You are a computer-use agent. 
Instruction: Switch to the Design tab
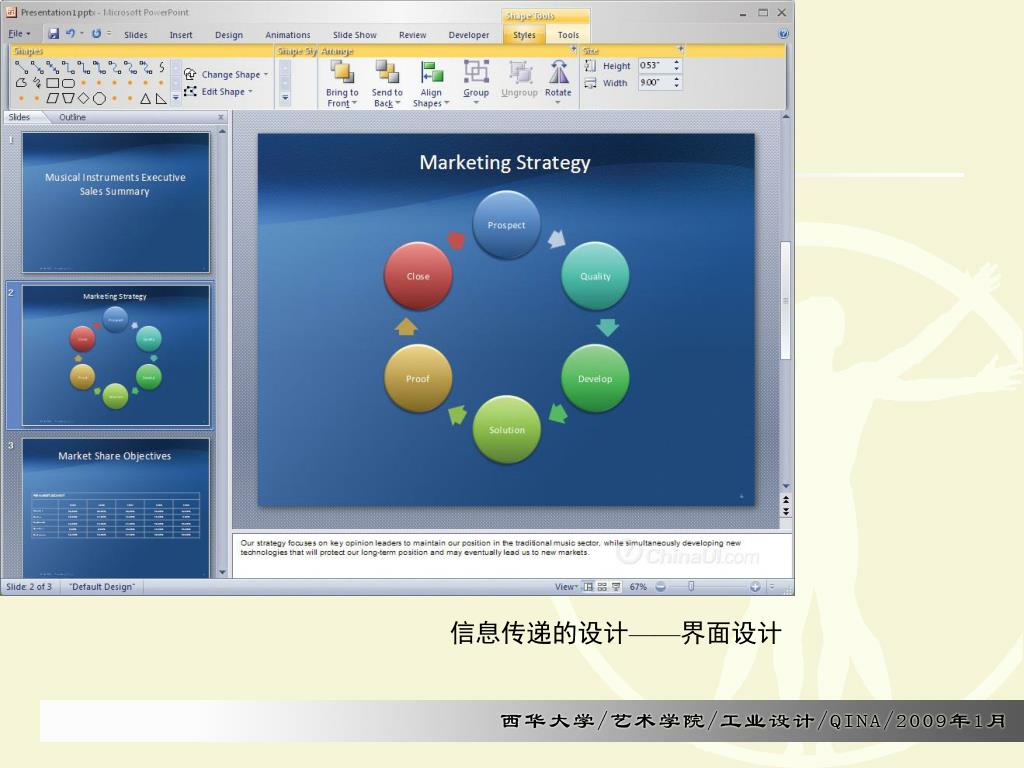(229, 35)
